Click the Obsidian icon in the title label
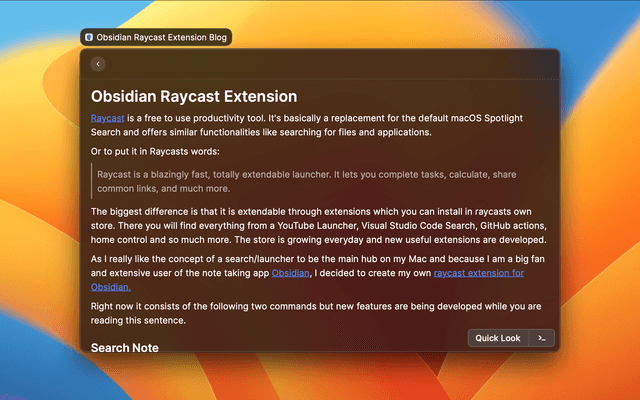The image size is (640, 400). coord(89,38)
